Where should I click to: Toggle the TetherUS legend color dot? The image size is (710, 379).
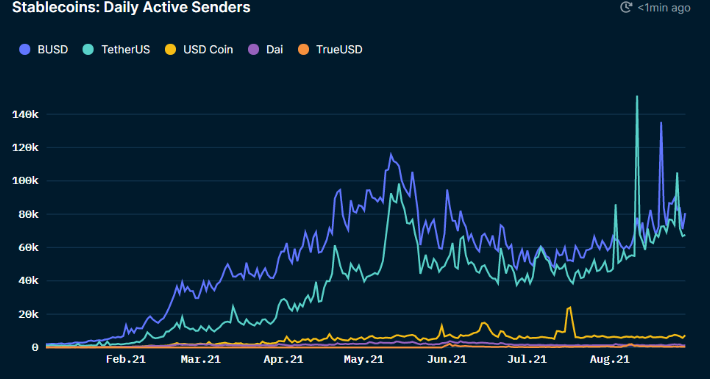click(88, 49)
